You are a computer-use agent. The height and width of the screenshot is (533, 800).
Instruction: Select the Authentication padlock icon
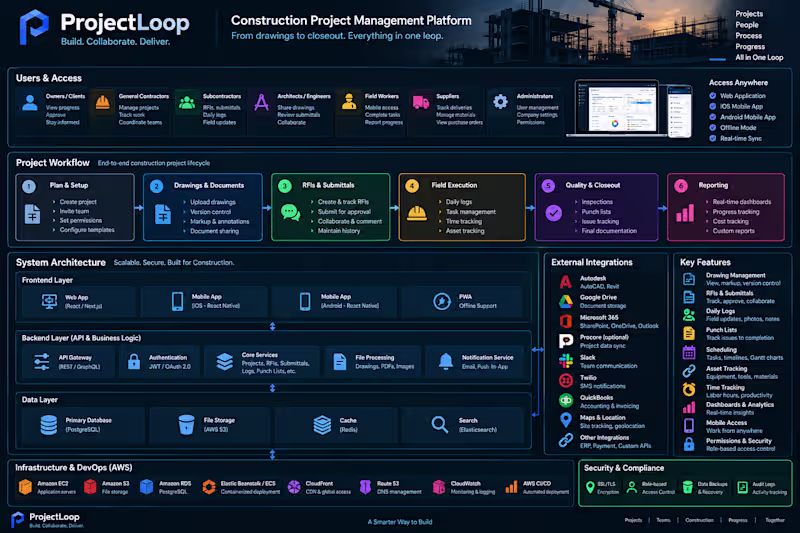[134, 362]
